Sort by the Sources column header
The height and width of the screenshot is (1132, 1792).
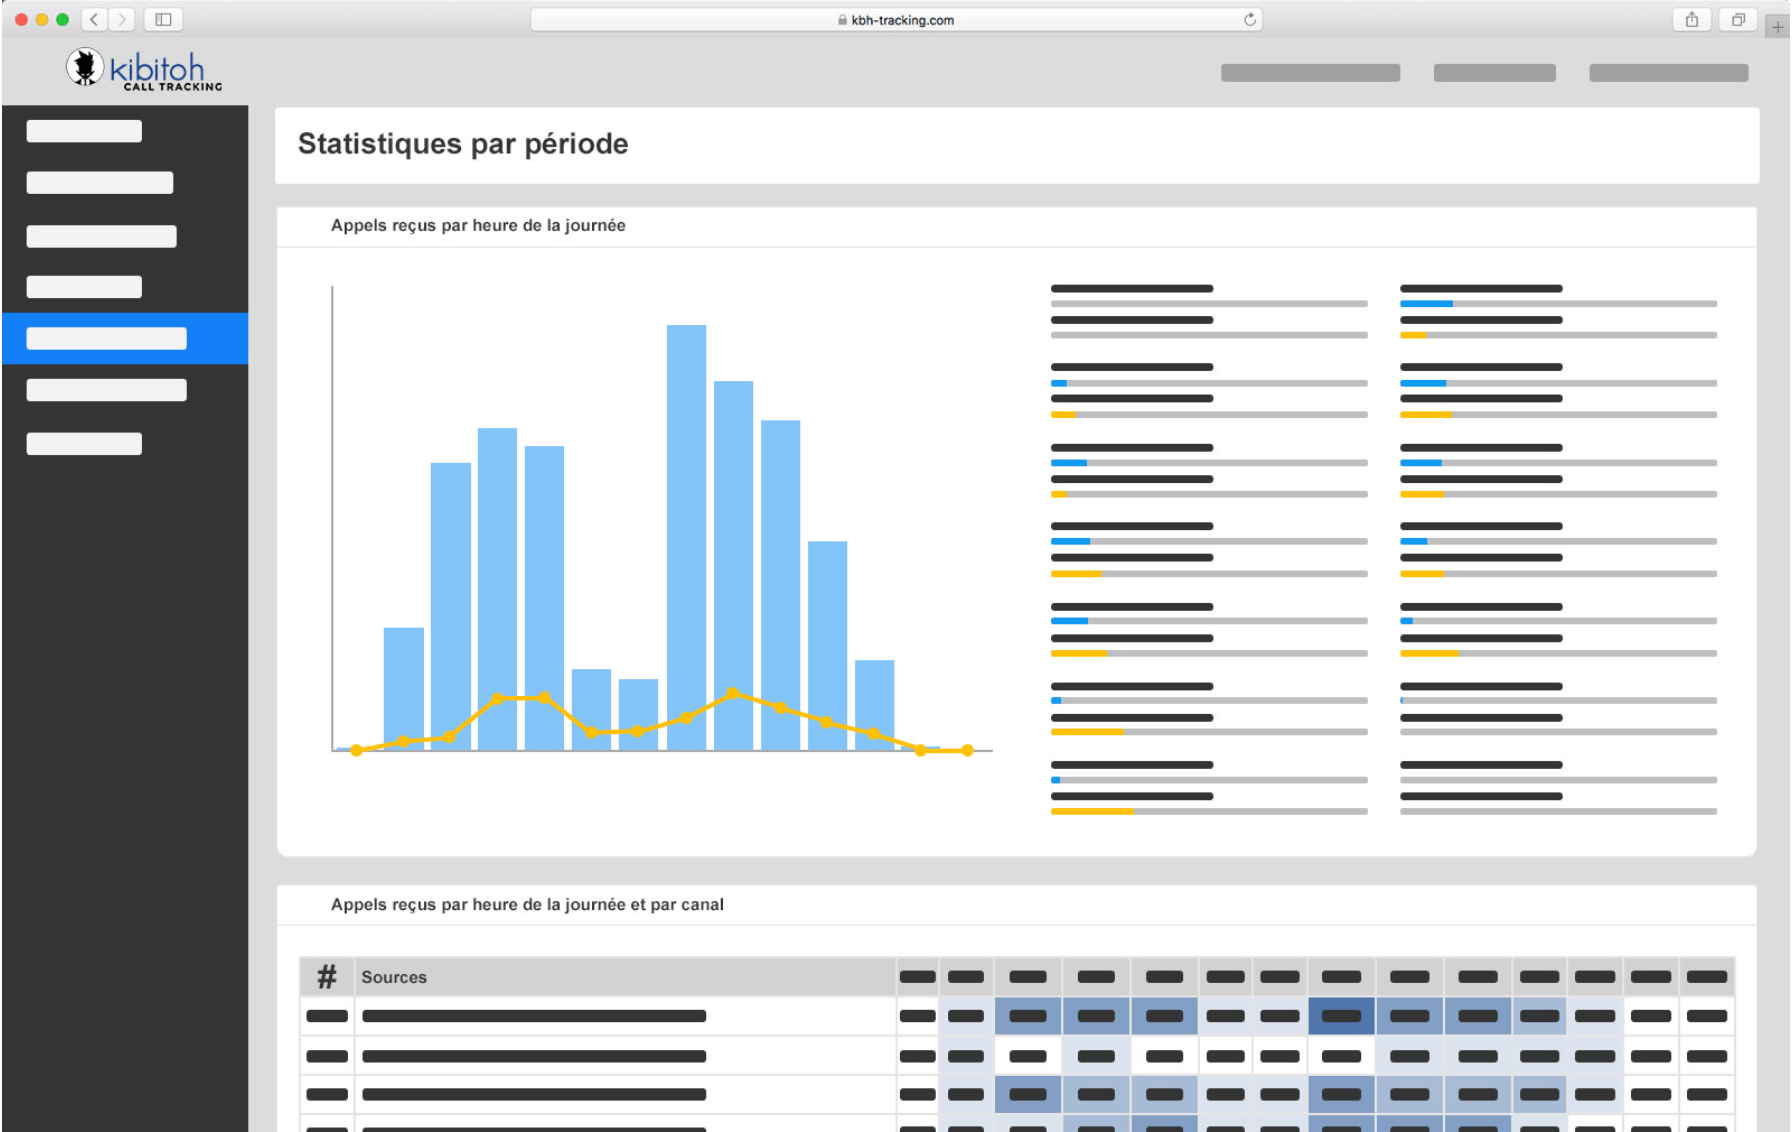(x=394, y=977)
